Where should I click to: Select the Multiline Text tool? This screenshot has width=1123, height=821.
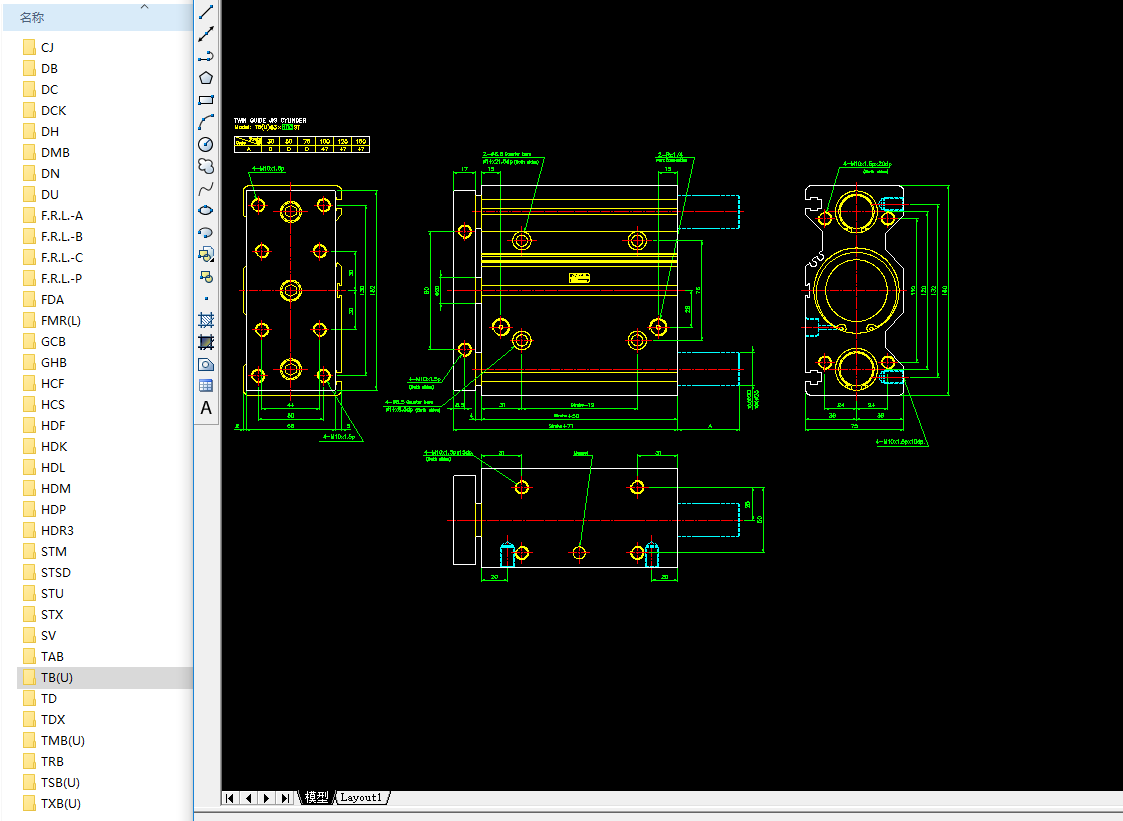[x=206, y=408]
